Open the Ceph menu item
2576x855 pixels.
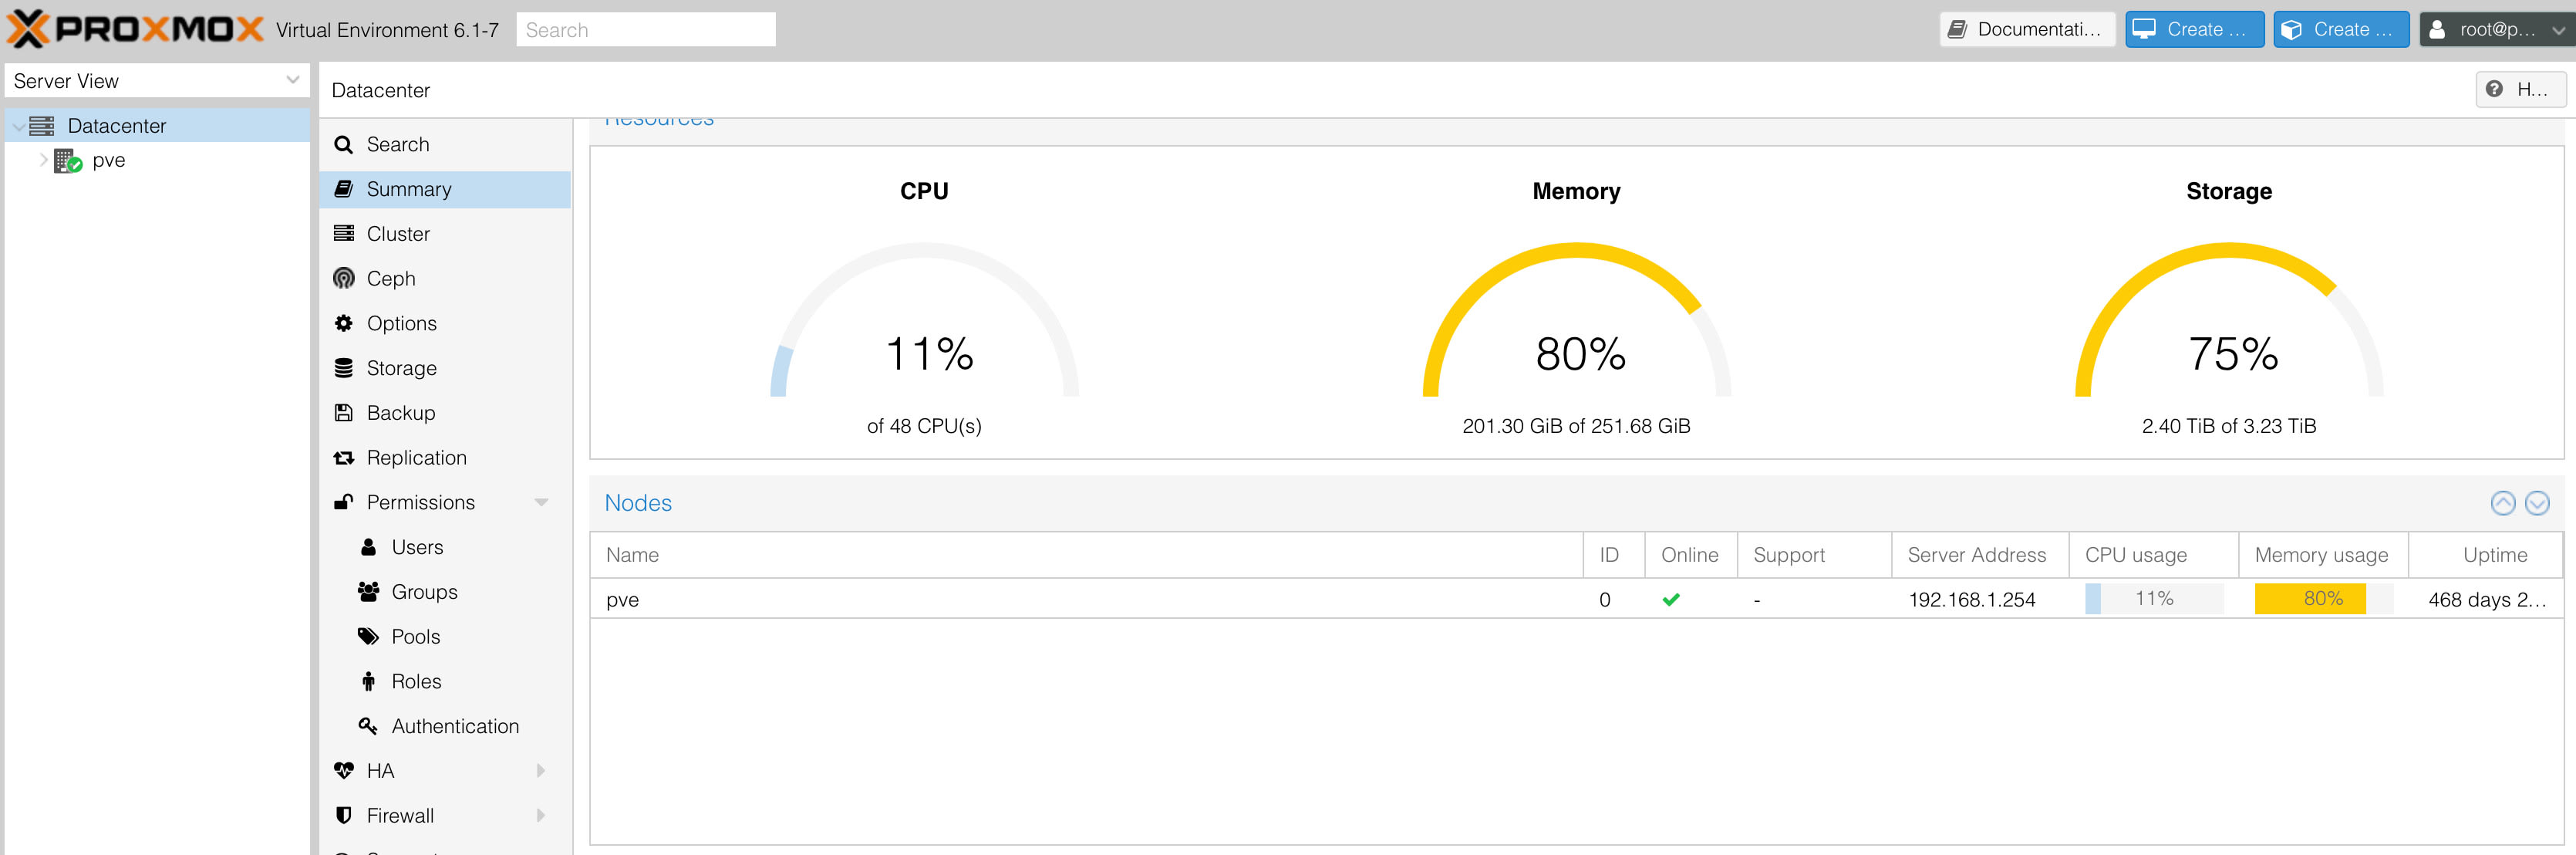(445, 278)
